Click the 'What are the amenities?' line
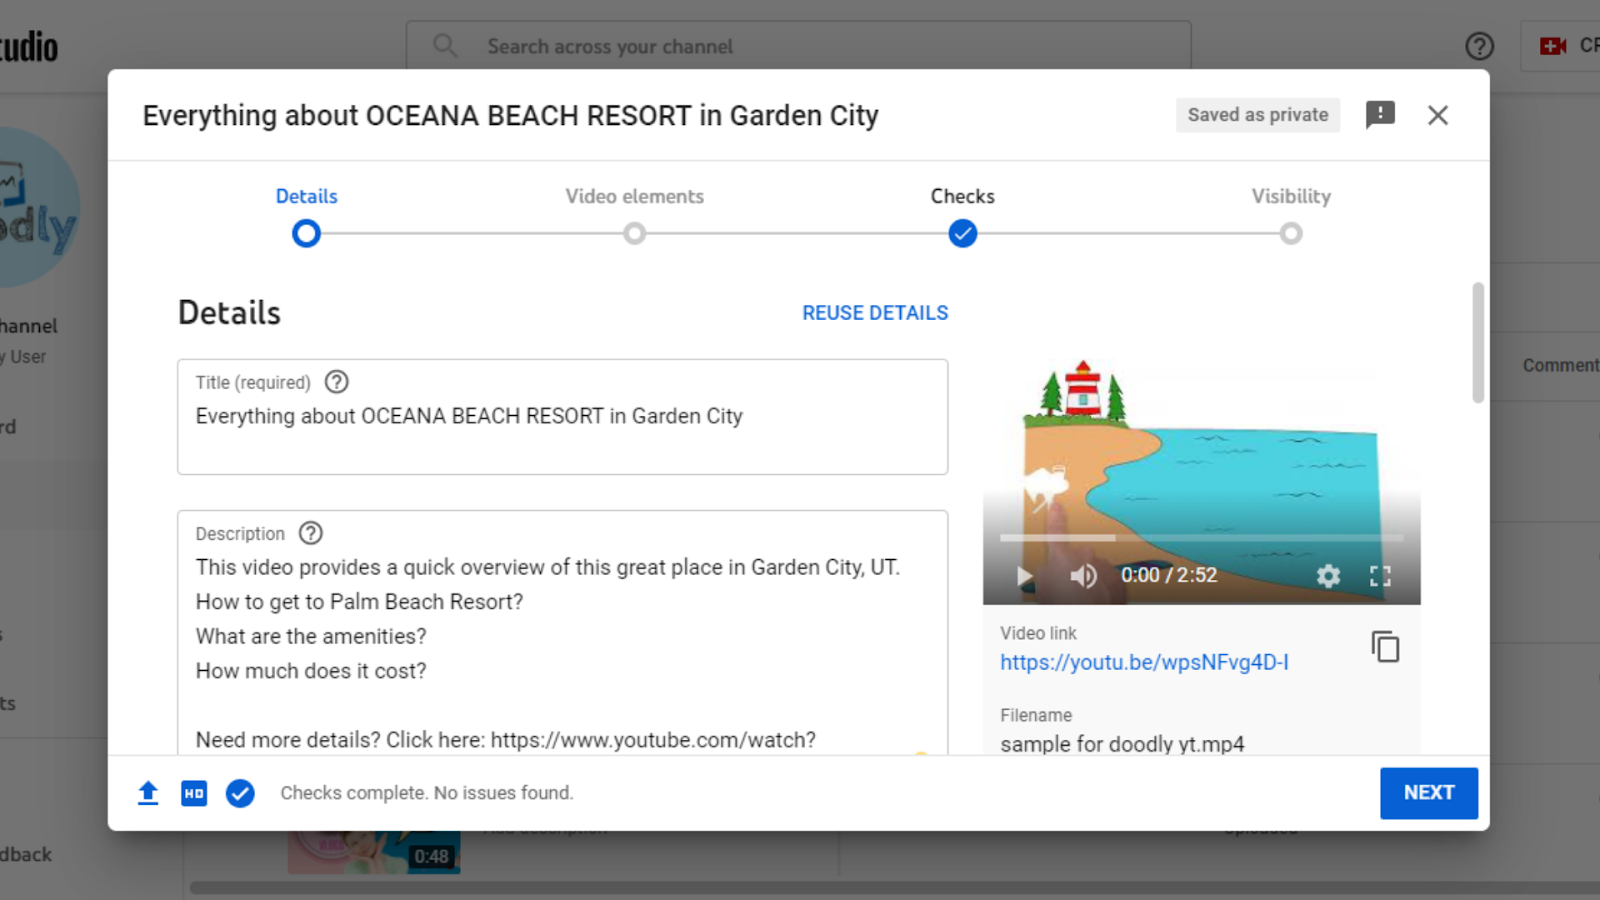 [x=311, y=636]
